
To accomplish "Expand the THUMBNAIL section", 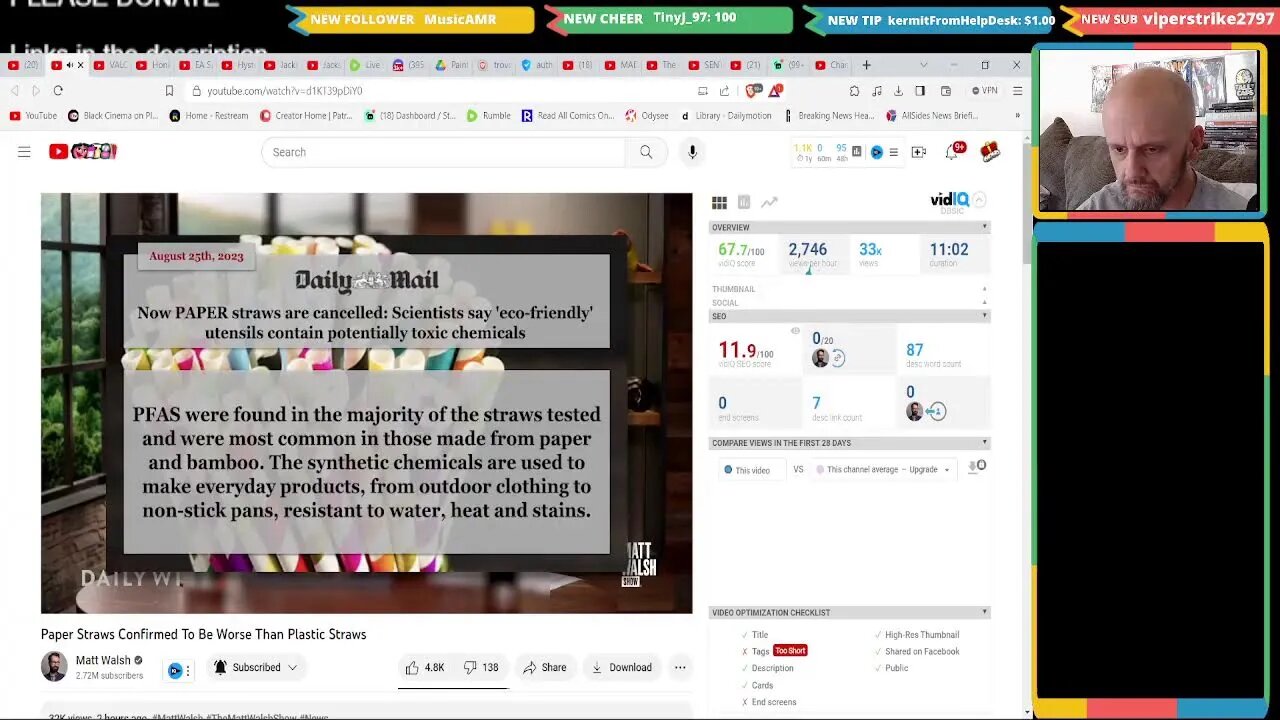I will [x=984, y=289].
